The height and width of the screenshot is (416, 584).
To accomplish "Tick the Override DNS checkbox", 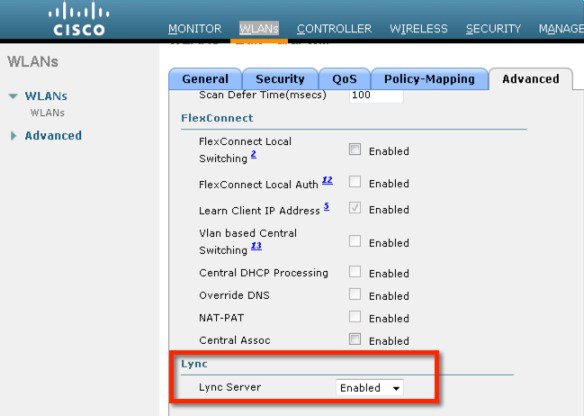I will (355, 294).
